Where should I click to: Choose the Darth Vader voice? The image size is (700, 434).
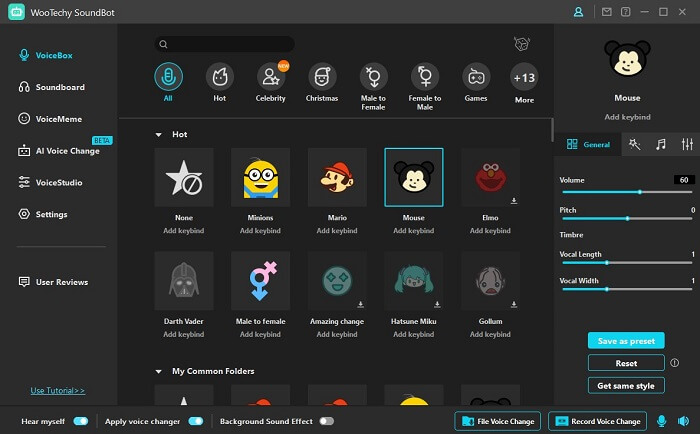[184, 281]
